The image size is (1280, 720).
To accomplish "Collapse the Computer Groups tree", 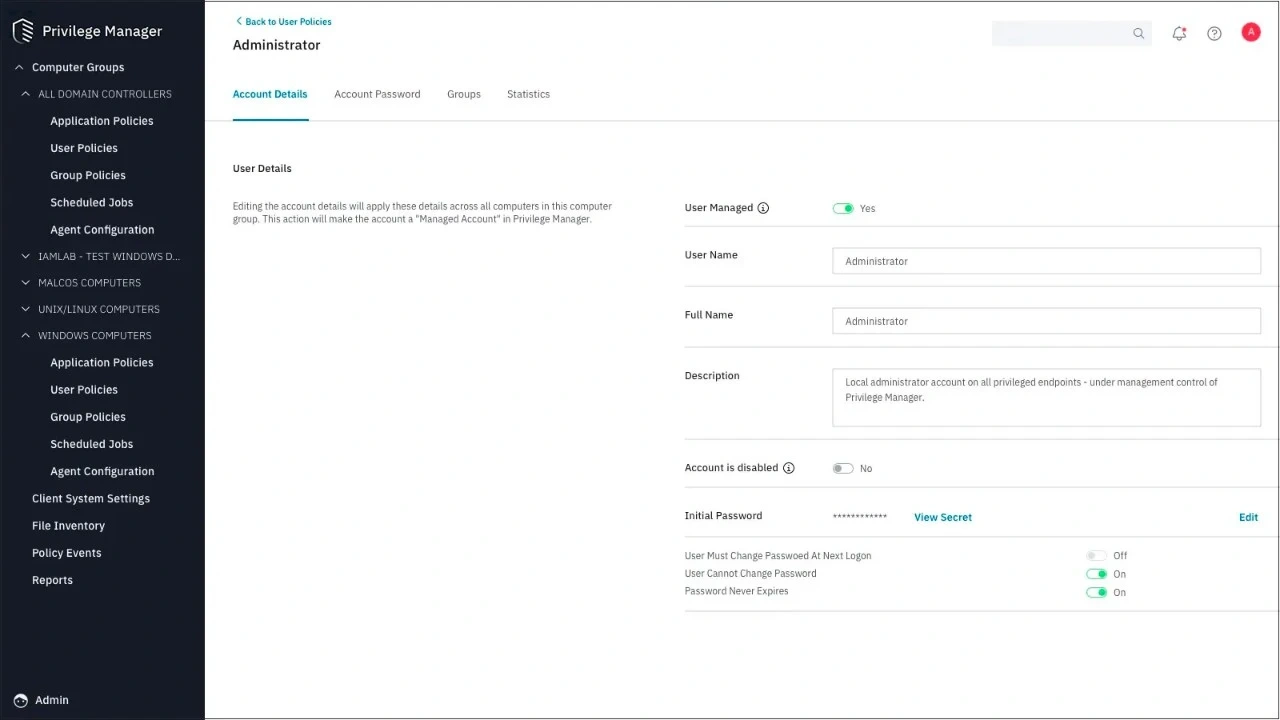I will coord(19,67).
